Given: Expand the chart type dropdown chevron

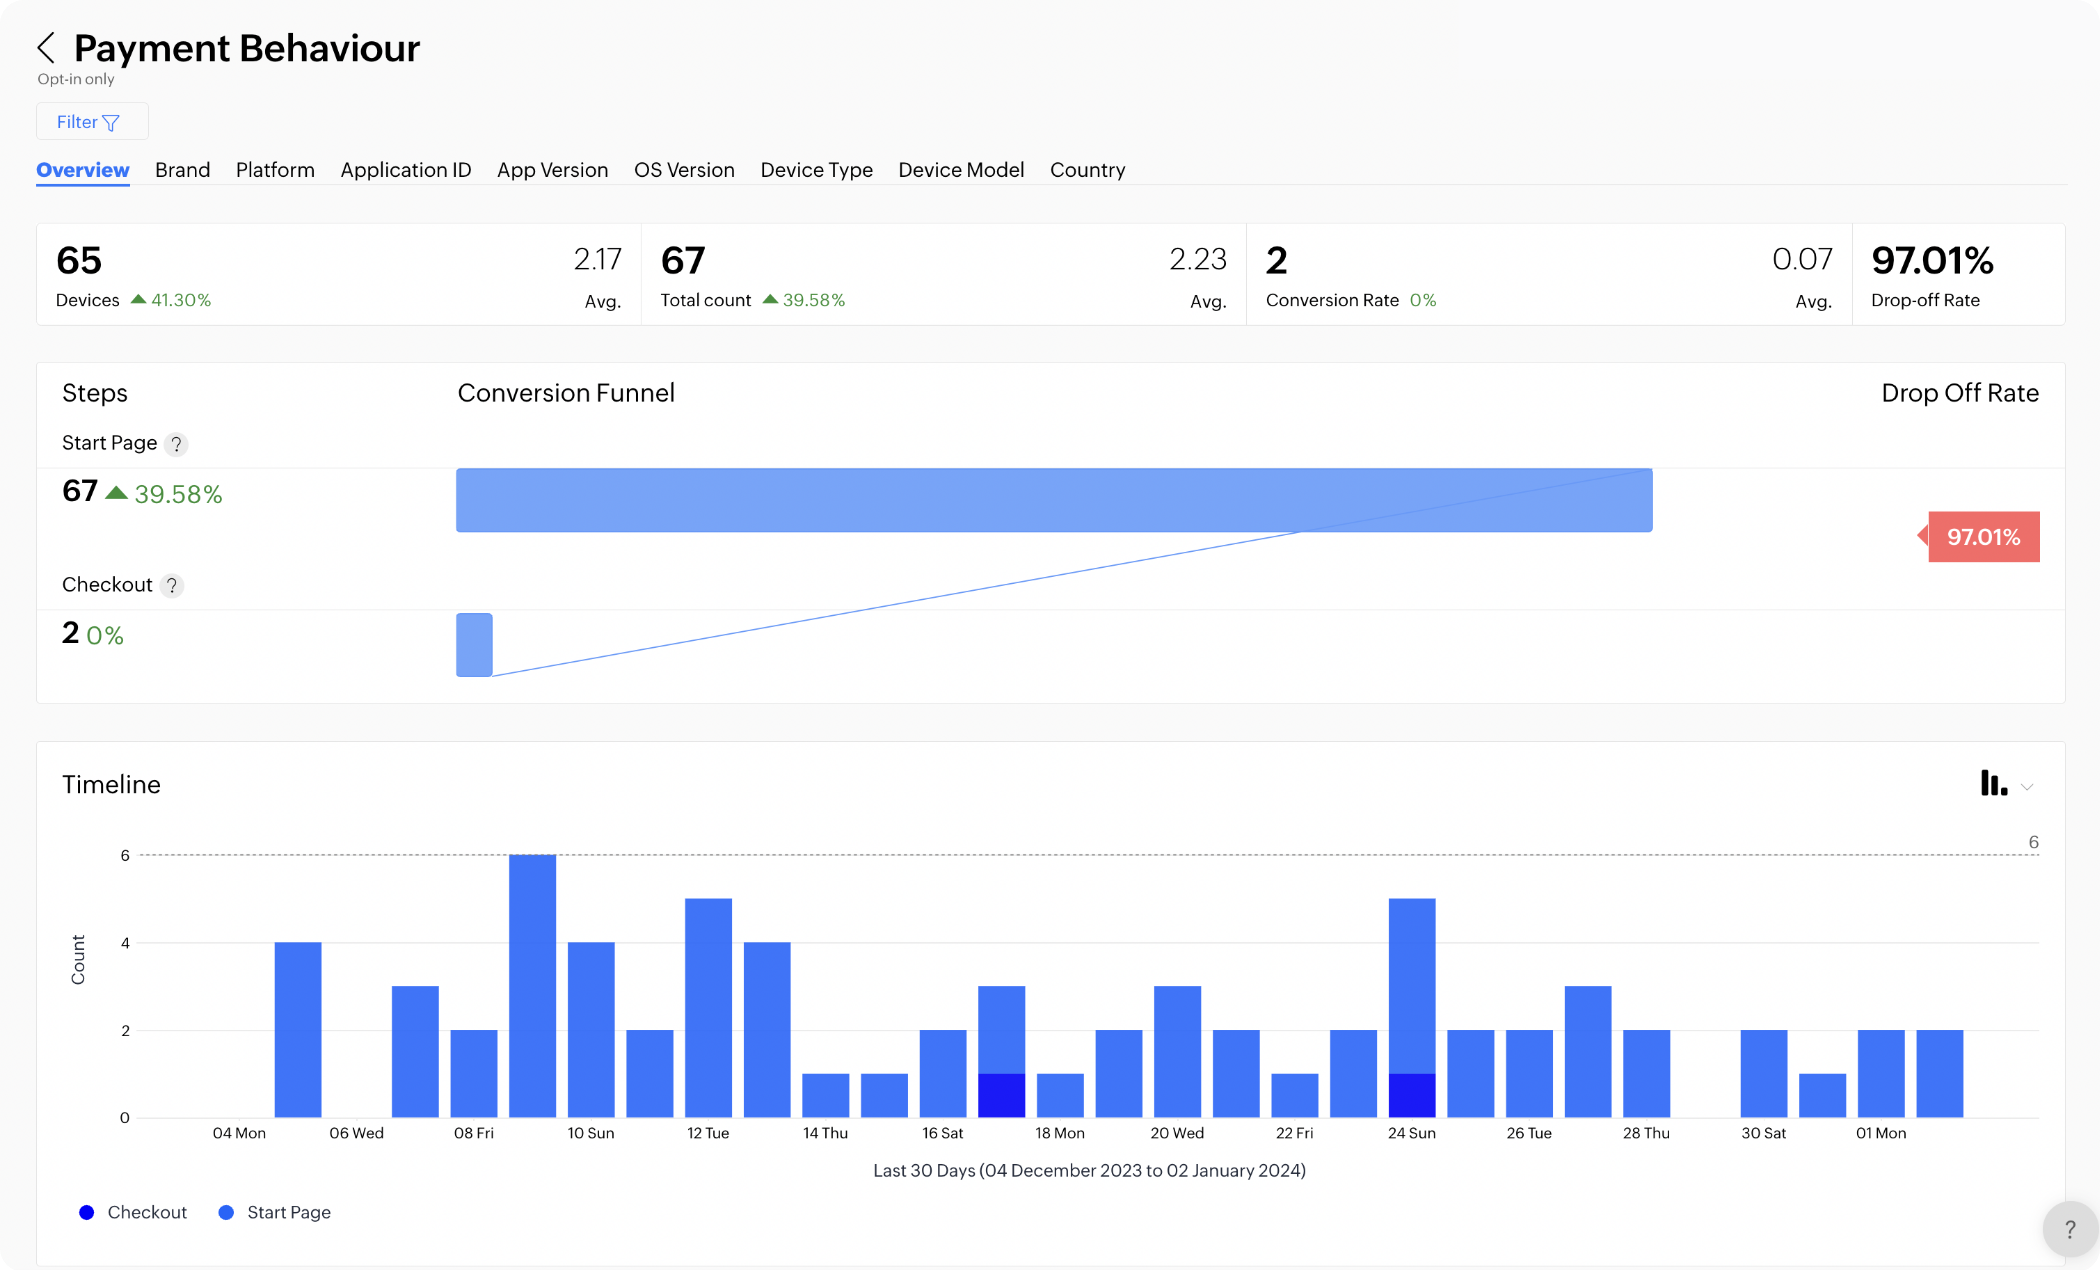Looking at the screenshot, I should (x=2027, y=787).
